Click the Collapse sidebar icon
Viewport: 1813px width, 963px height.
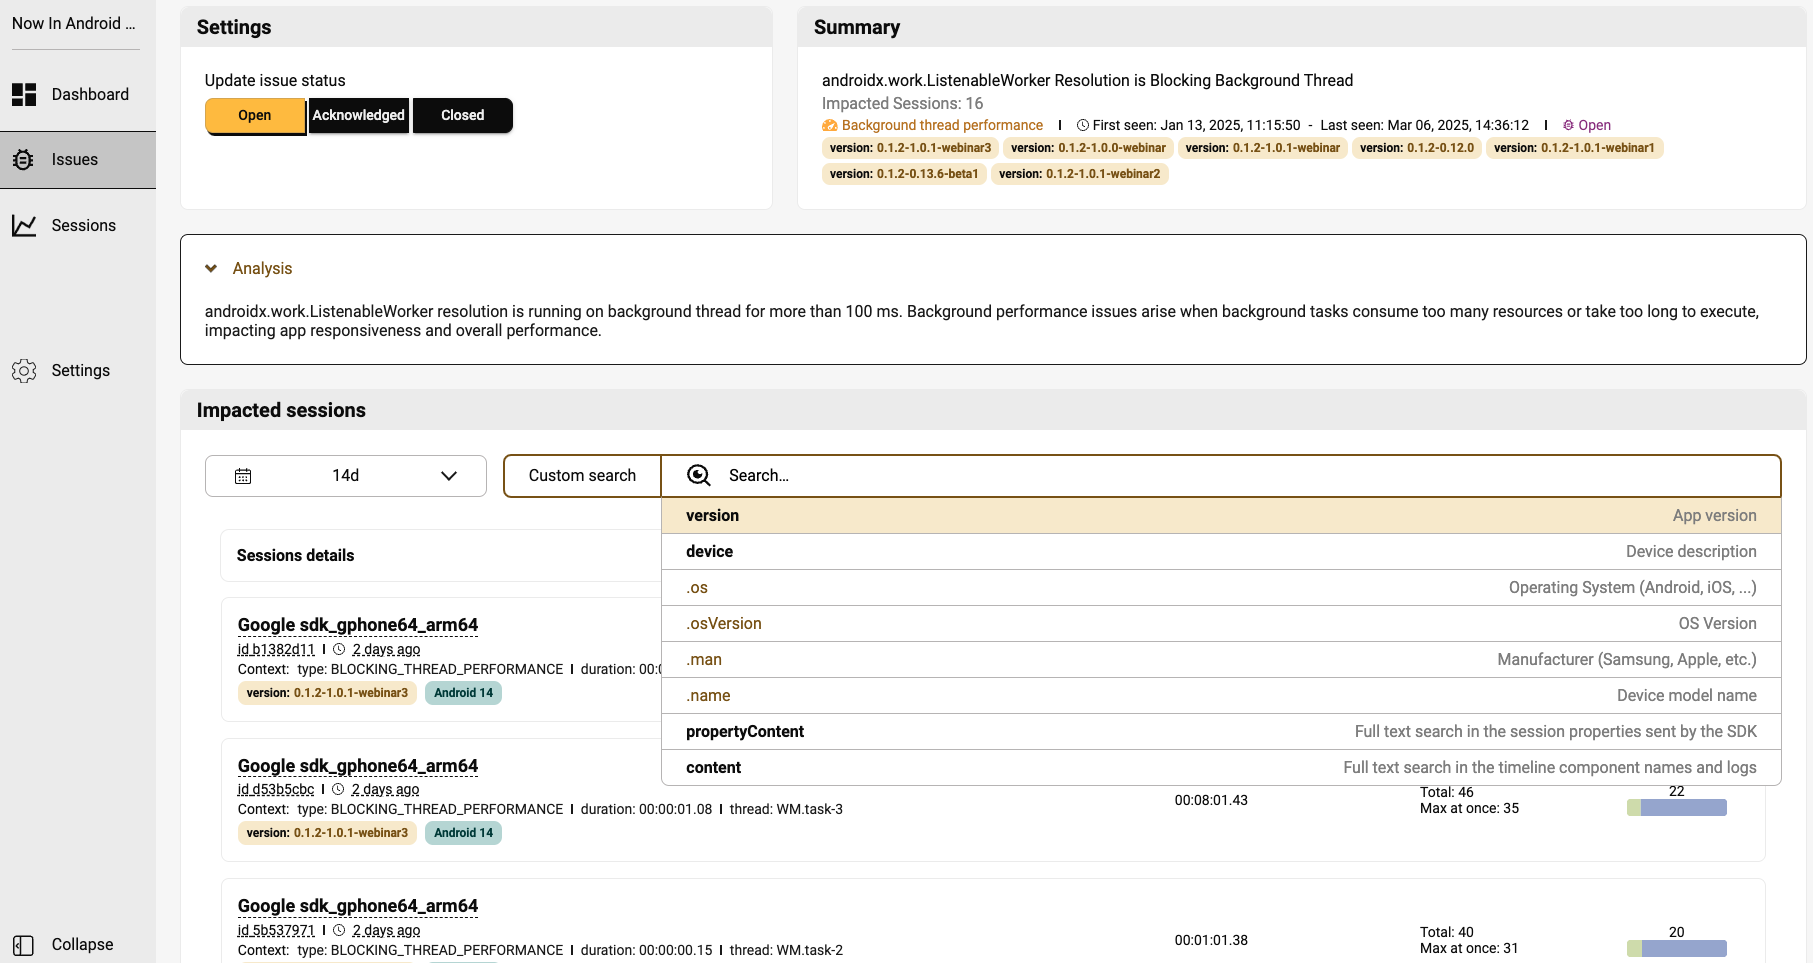click(x=24, y=945)
